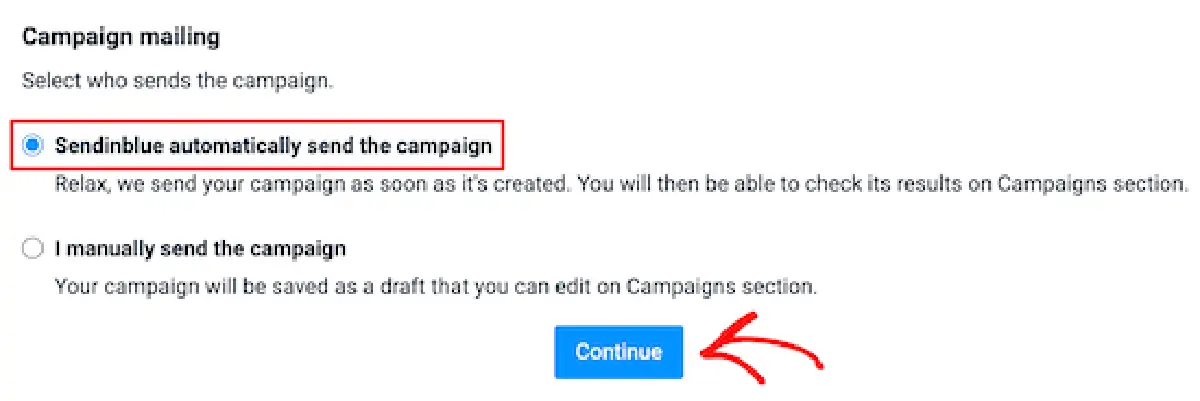Click the Campaign mailing heading
Viewport: 1200px width, 401px height.
tap(121, 38)
